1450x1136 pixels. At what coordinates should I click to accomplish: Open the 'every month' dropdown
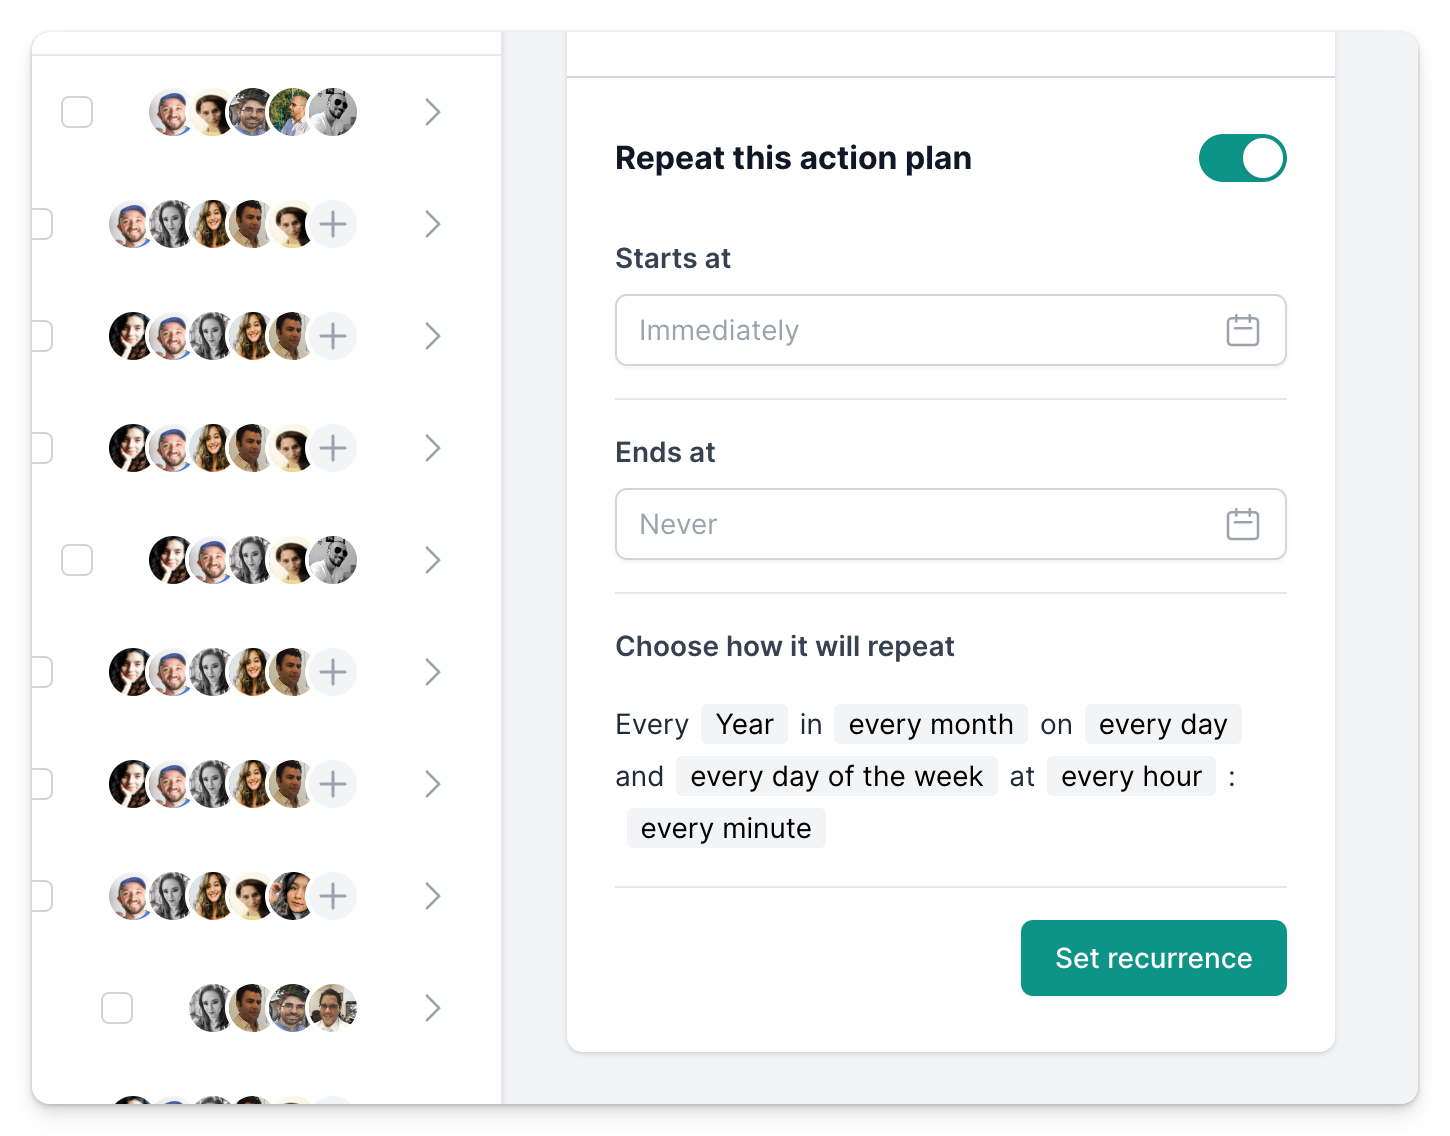[930, 724]
